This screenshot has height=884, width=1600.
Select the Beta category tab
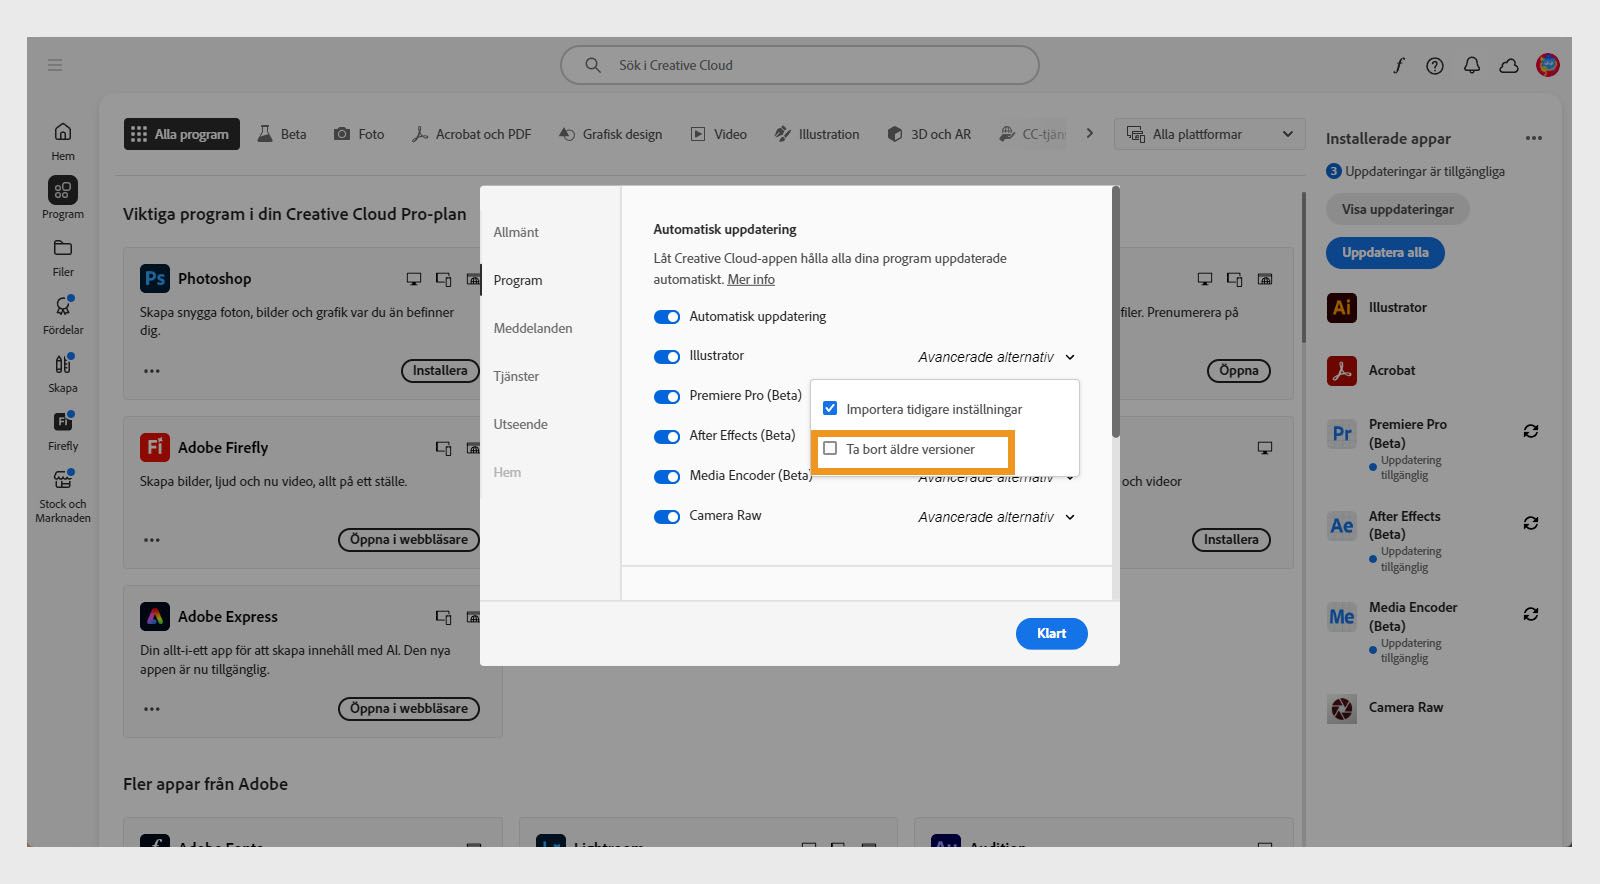[282, 134]
